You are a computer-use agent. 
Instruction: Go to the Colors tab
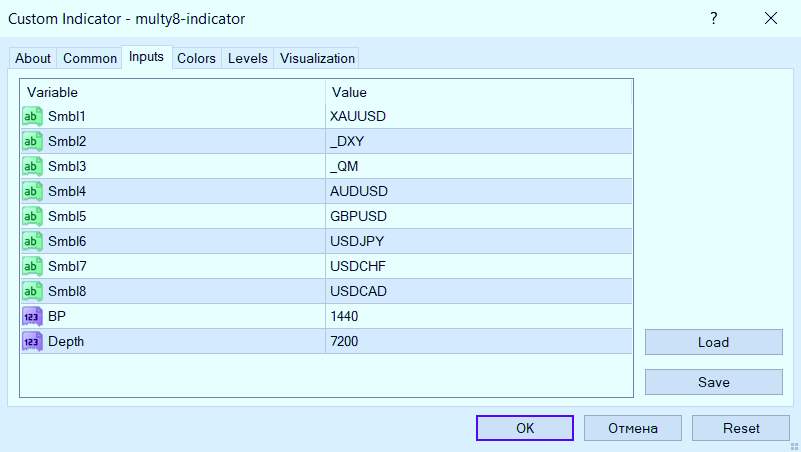(196, 59)
